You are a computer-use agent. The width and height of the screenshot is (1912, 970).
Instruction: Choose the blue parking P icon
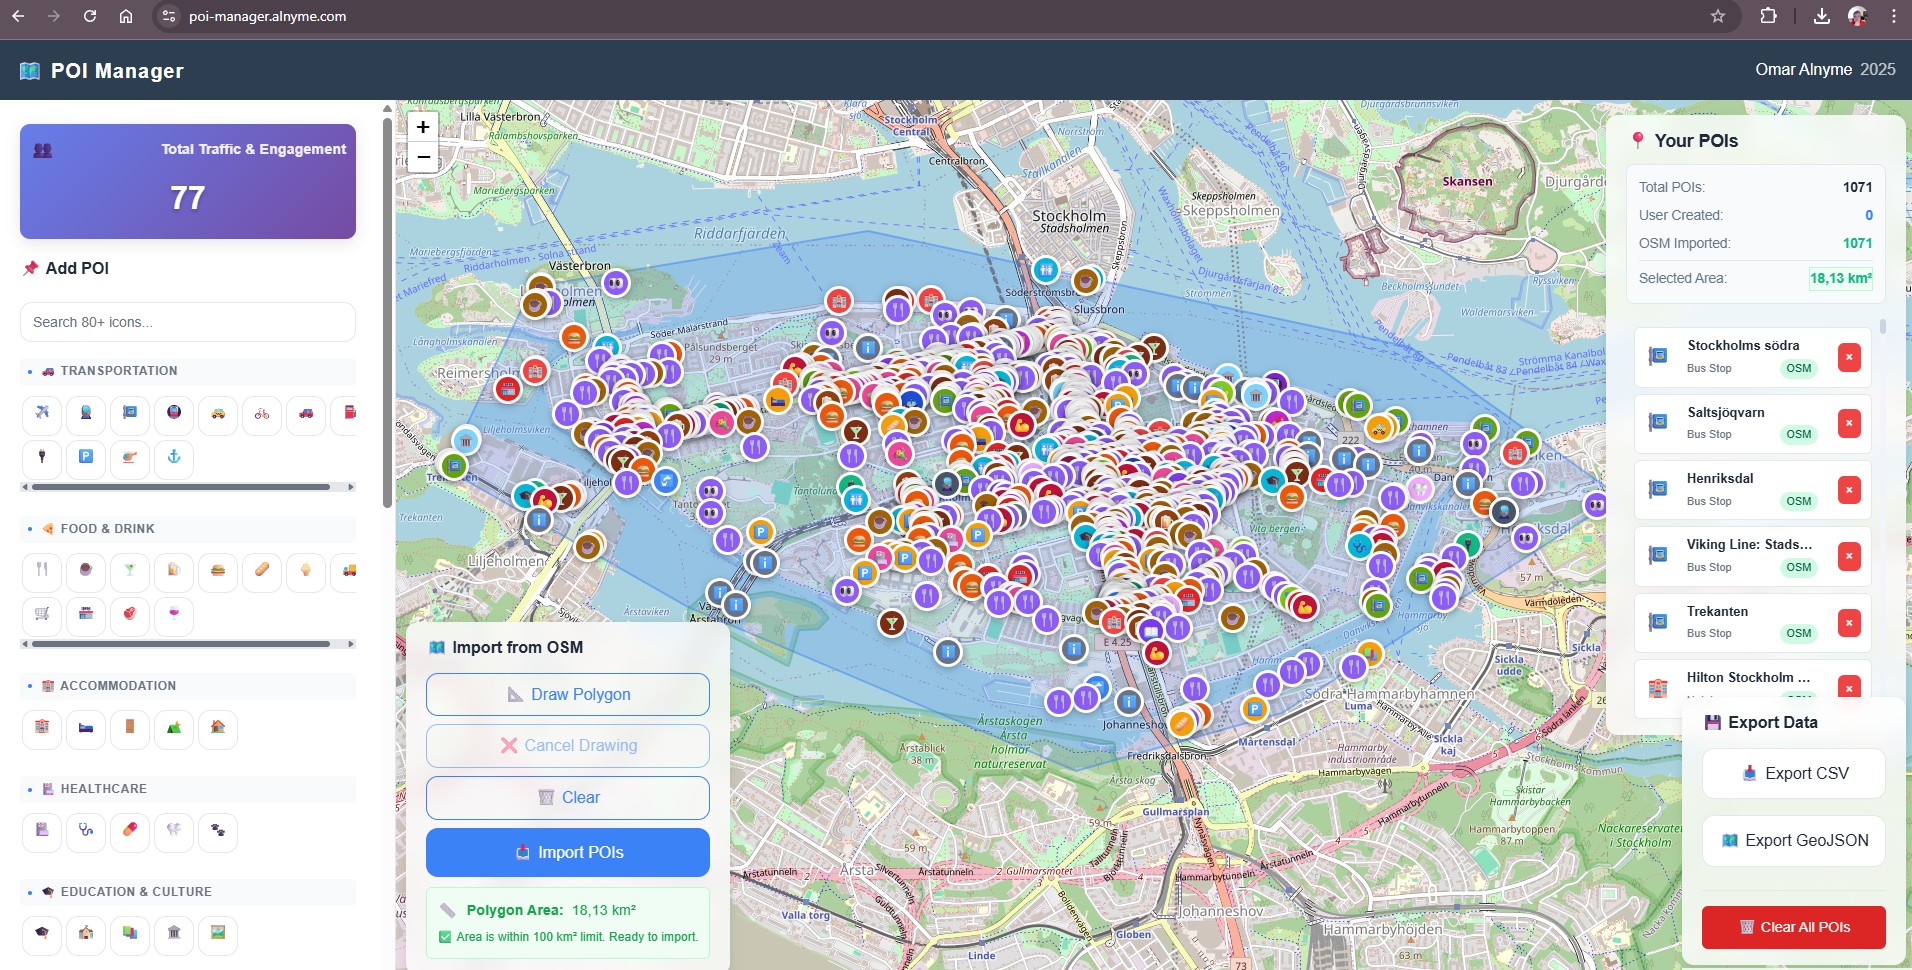[x=86, y=458]
